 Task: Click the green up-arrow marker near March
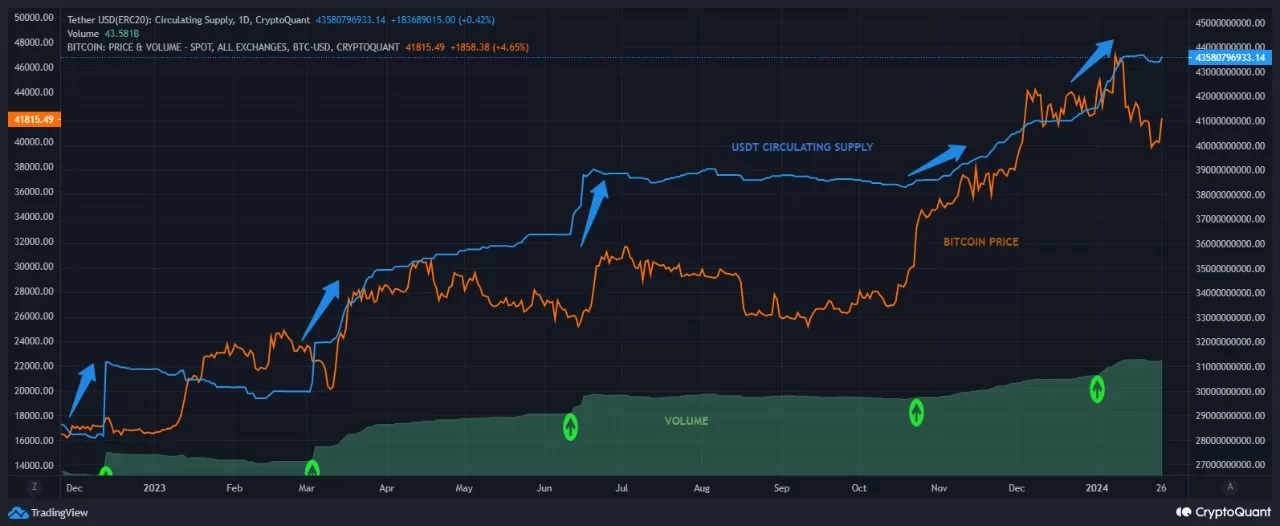pos(312,468)
